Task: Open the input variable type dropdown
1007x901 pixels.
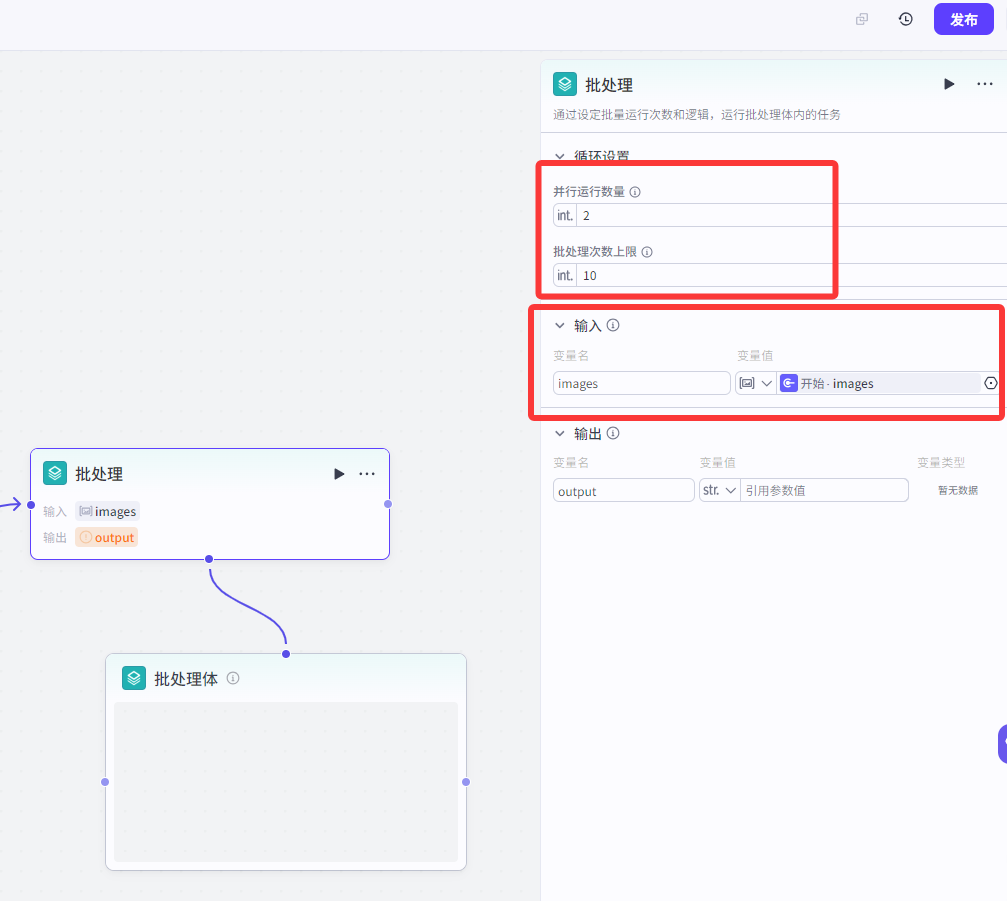Action: [755, 383]
